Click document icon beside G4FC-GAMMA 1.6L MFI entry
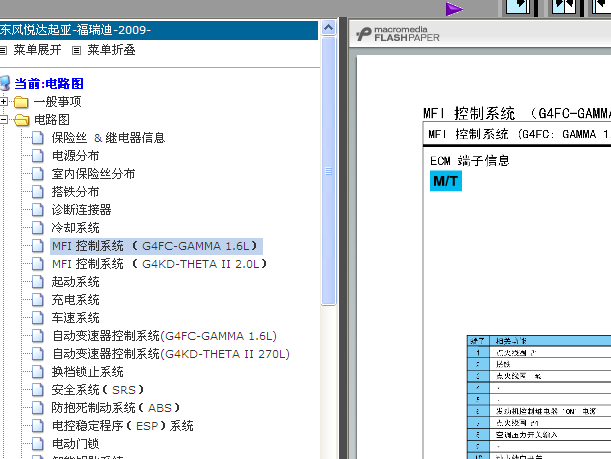Screen dimensions: 611x459 point(38,246)
